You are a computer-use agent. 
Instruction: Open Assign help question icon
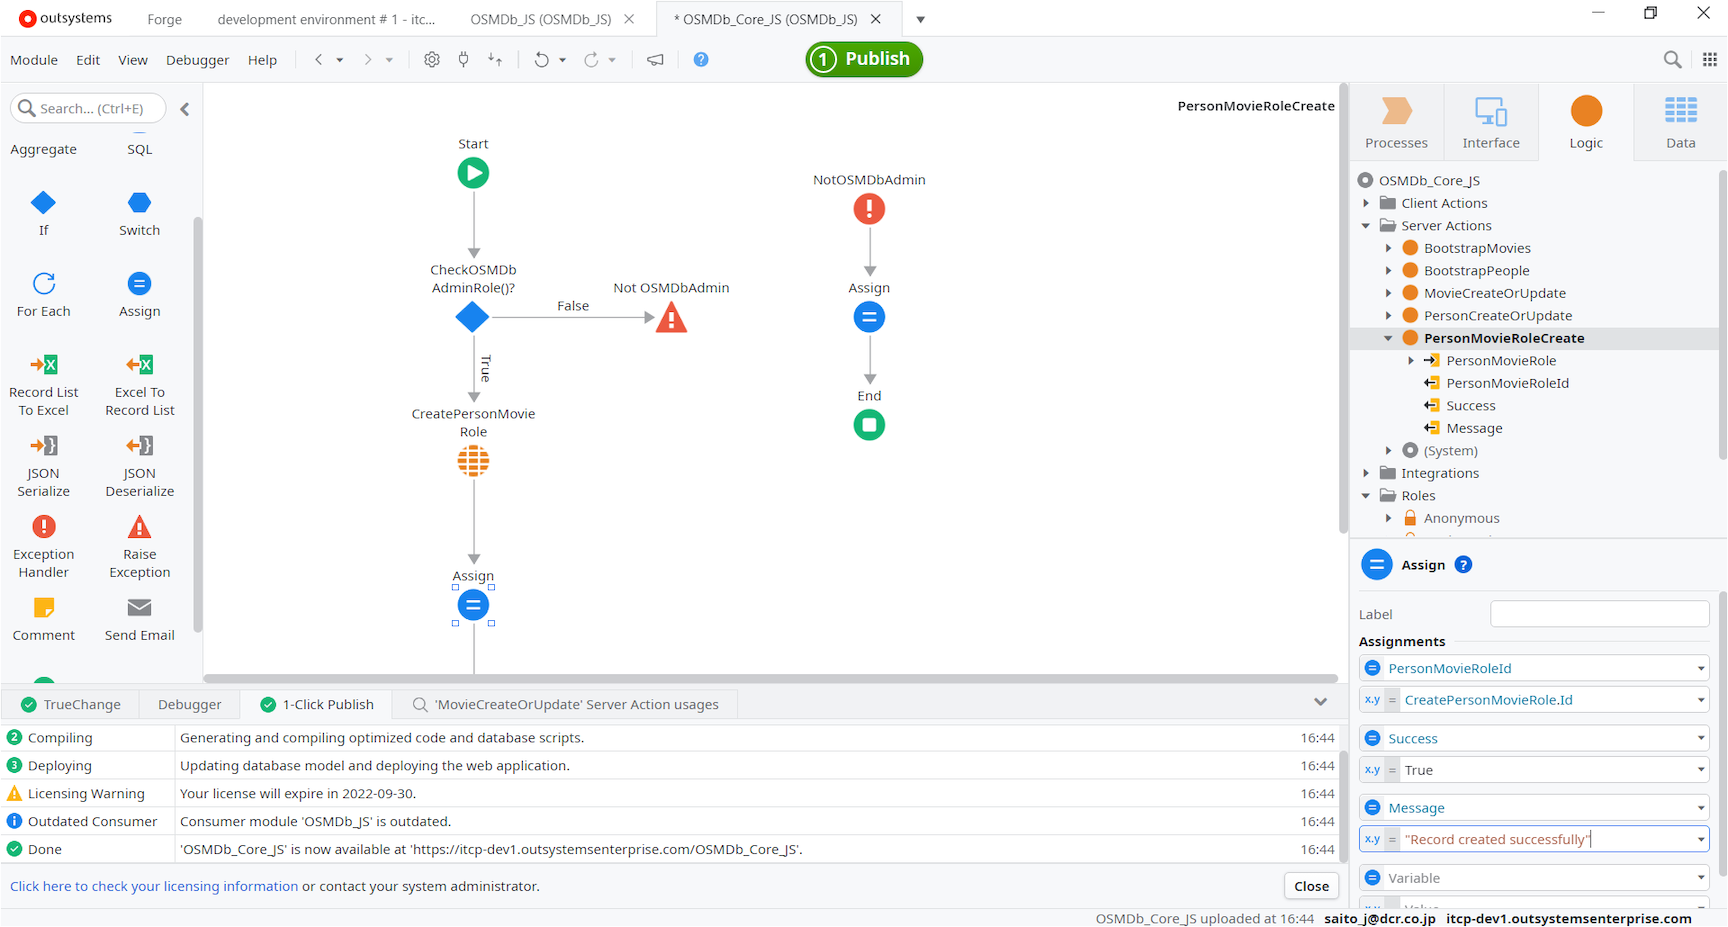1463,565
